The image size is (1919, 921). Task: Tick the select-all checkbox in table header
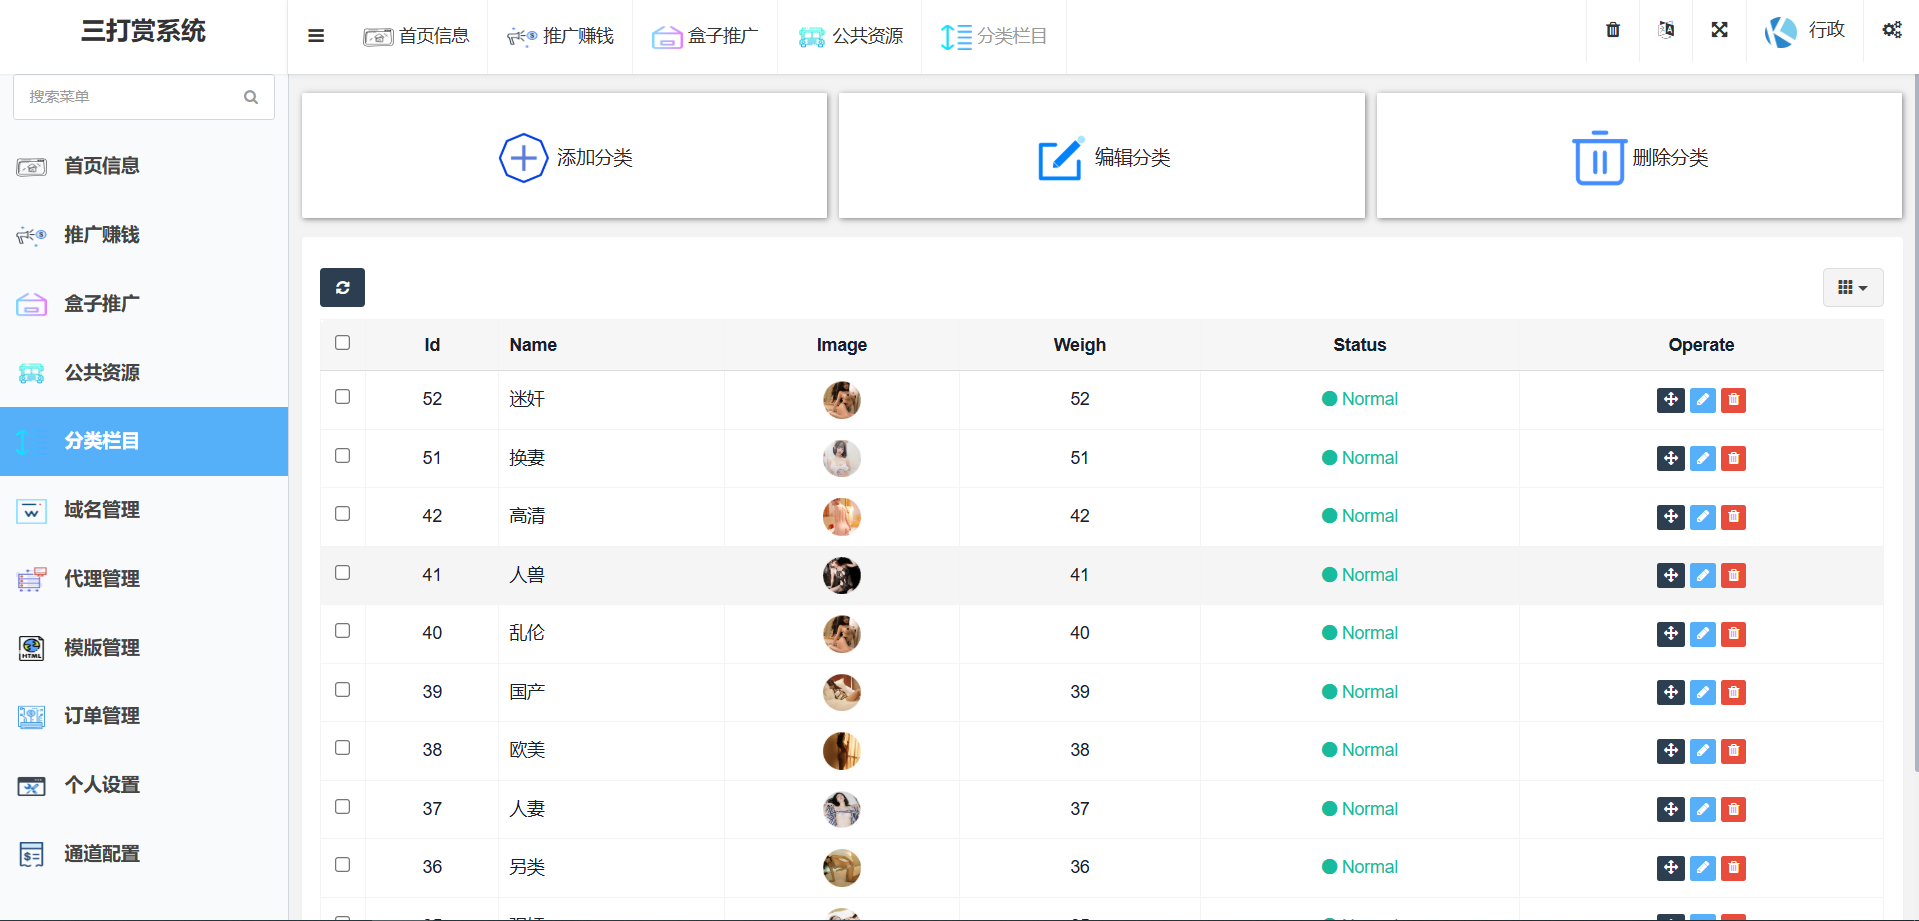[x=343, y=343]
